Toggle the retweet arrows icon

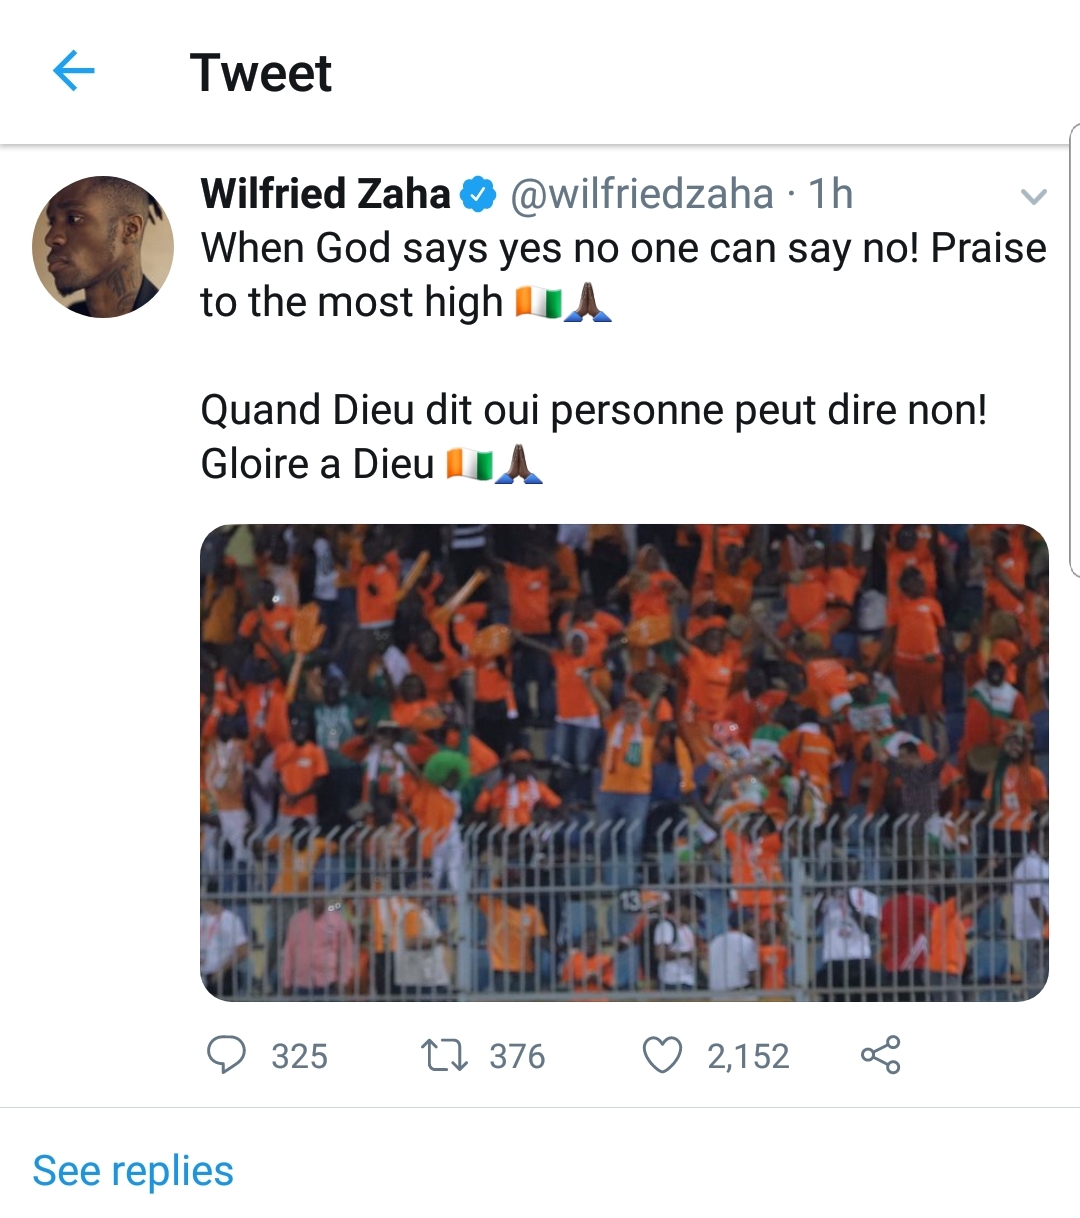(x=444, y=1055)
